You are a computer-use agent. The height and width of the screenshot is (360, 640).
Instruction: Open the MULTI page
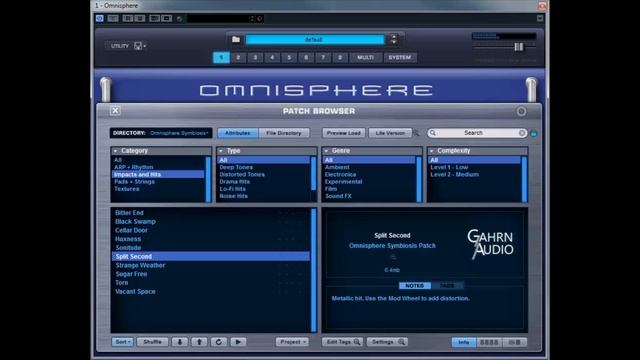[365, 58]
